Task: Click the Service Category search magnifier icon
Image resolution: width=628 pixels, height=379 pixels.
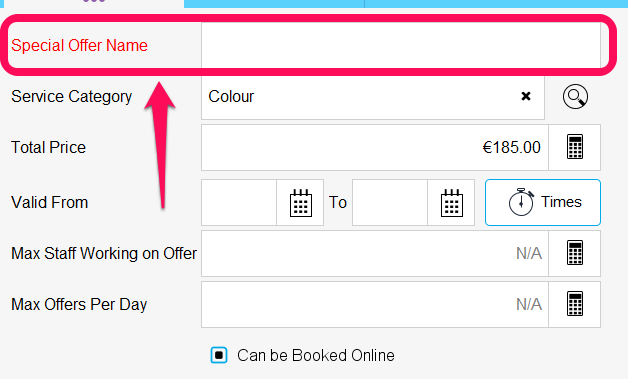Action: coord(575,97)
